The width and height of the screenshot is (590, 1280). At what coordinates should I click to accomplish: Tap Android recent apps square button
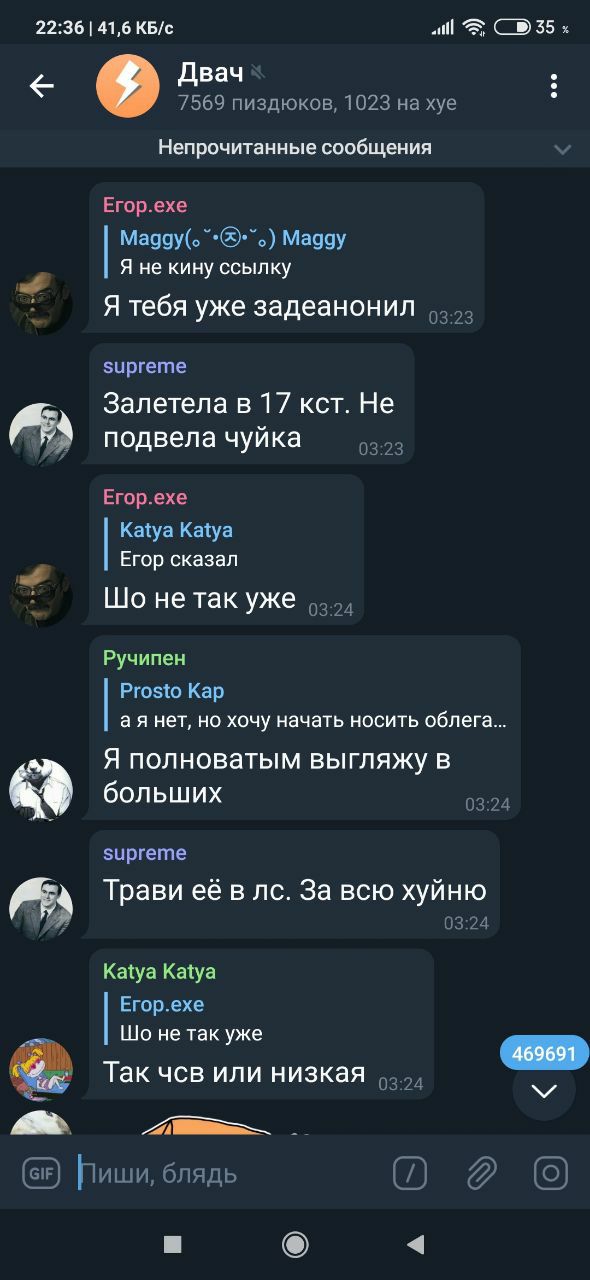172,1244
